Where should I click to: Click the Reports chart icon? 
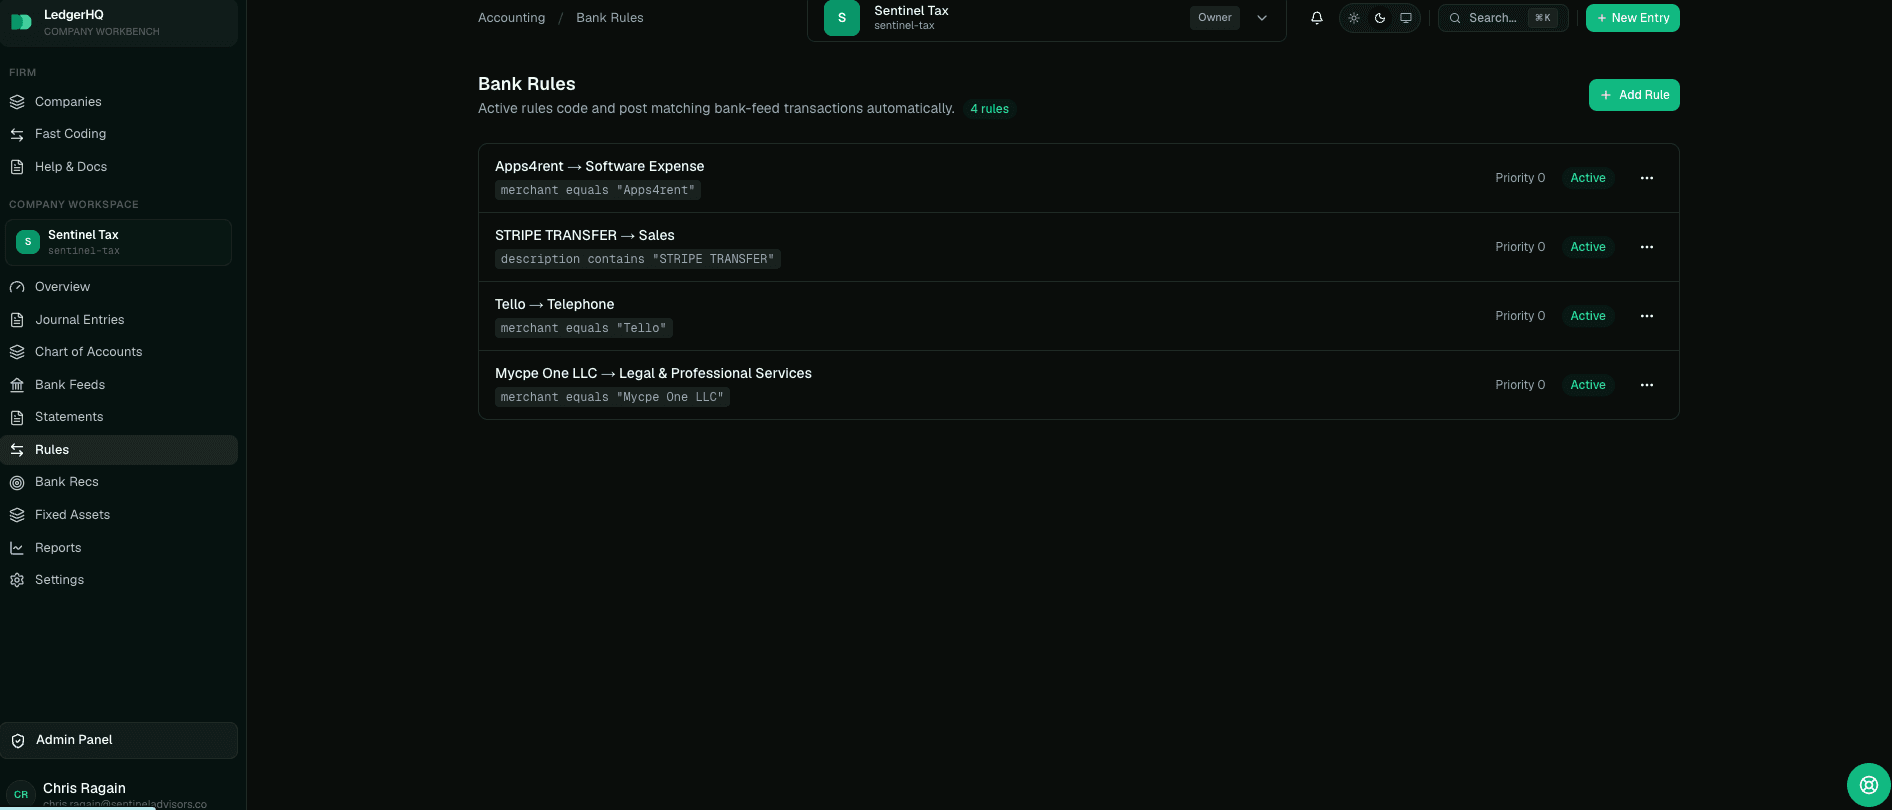(17, 548)
